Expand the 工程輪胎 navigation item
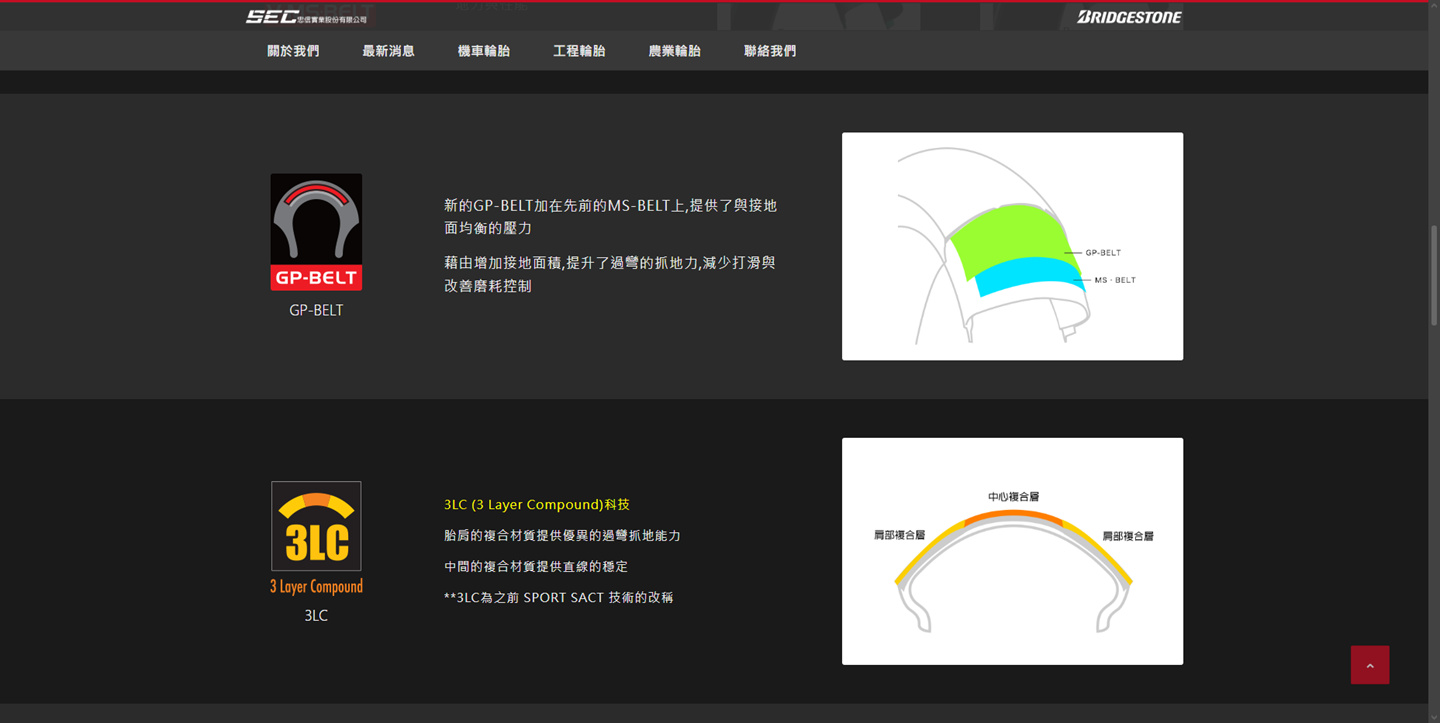This screenshot has height=723, width=1440. point(579,51)
